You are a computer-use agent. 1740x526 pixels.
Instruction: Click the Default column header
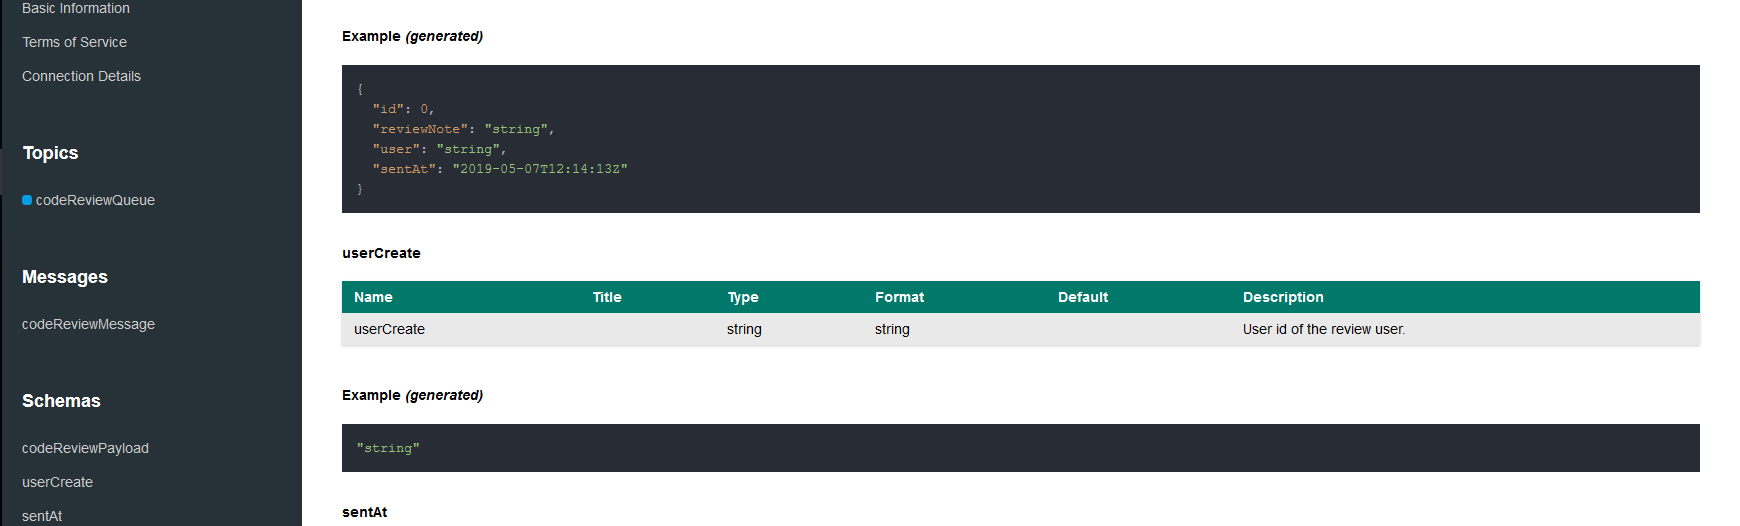1083,297
